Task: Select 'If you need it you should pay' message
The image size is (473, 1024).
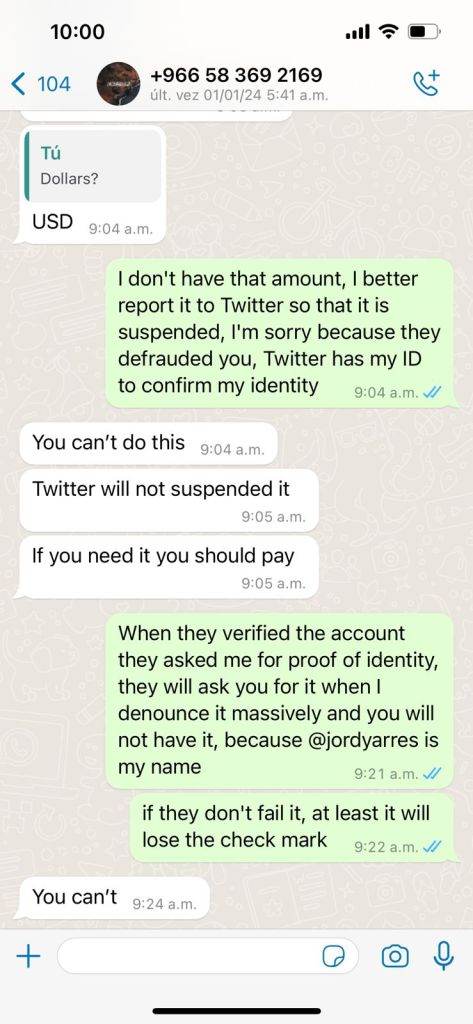Action: (x=169, y=568)
